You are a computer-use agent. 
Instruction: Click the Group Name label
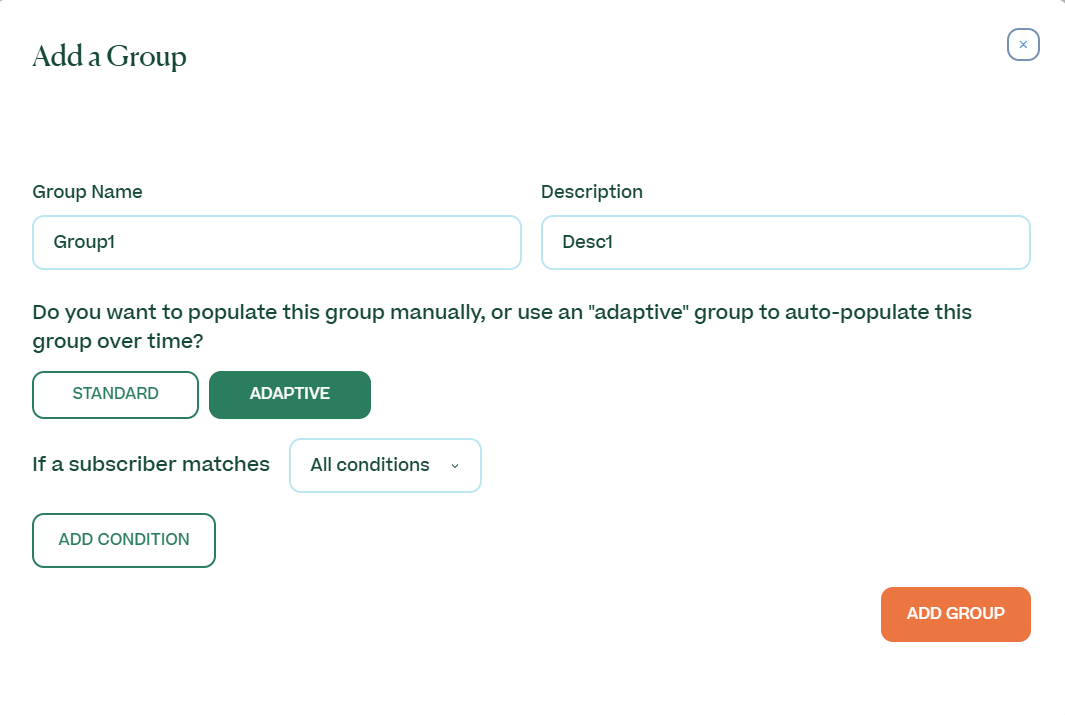(88, 192)
